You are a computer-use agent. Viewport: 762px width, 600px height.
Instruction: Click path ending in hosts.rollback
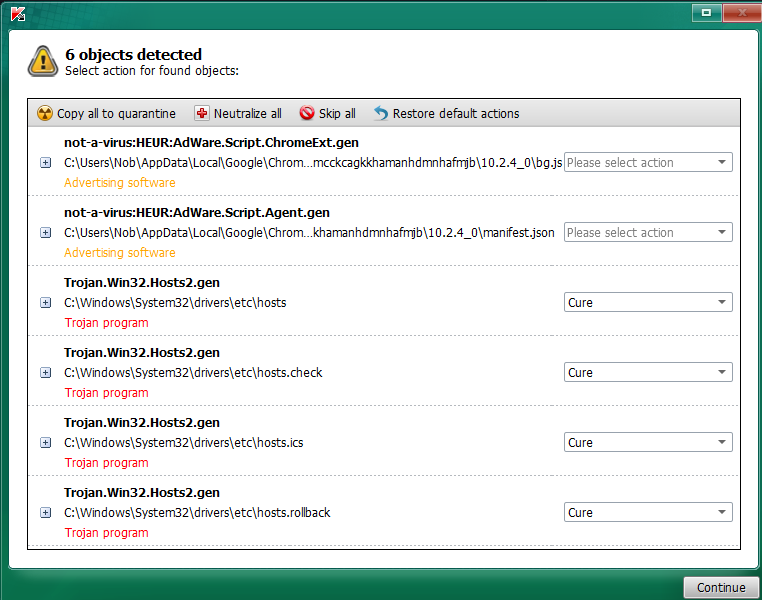coord(197,513)
